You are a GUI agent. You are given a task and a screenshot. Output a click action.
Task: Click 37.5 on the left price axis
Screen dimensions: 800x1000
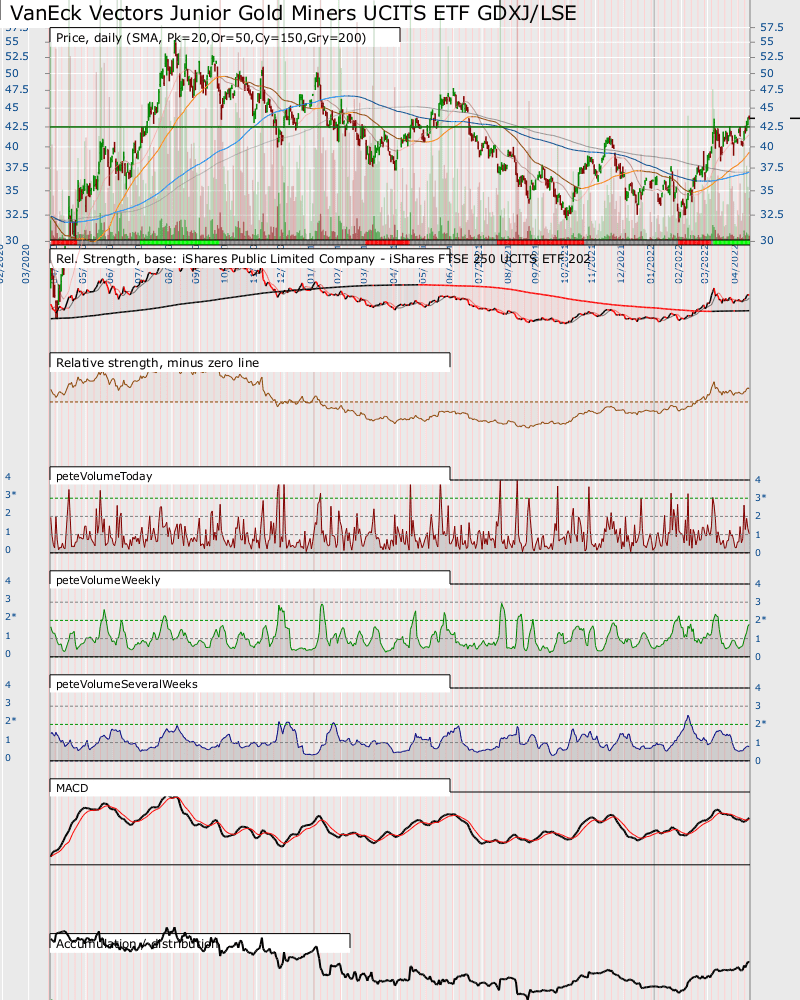click(17, 167)
